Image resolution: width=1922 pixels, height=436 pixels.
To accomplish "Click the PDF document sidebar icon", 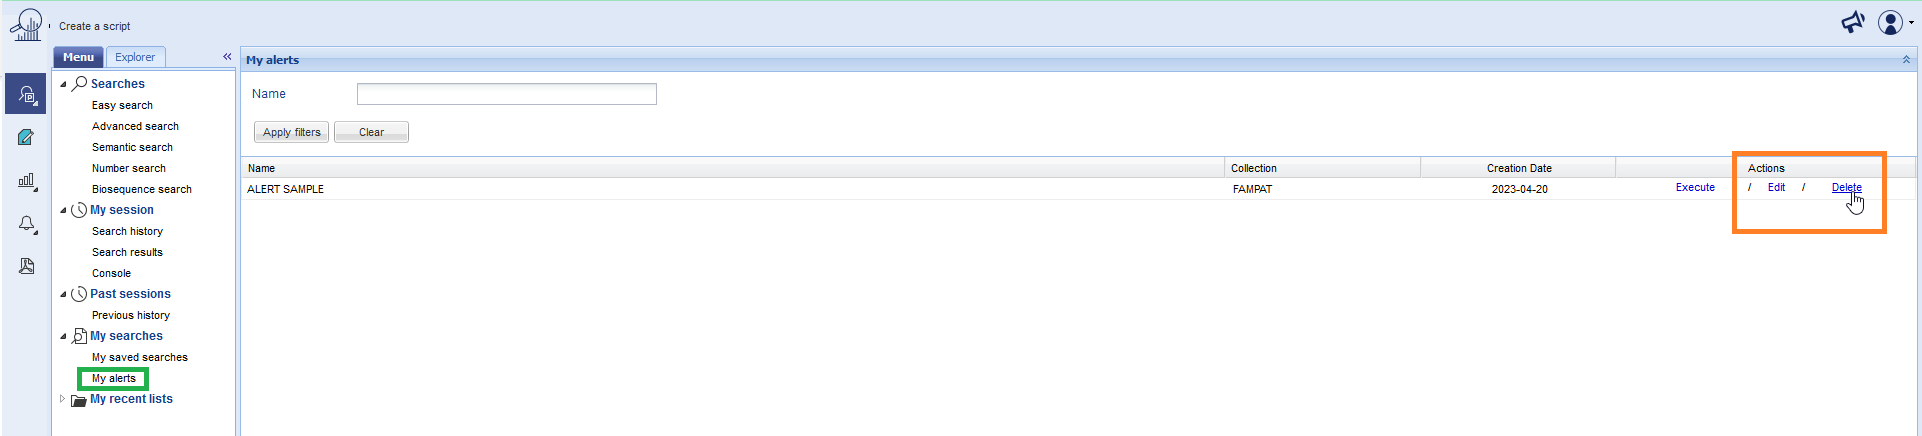I will (x=26, y=266).
